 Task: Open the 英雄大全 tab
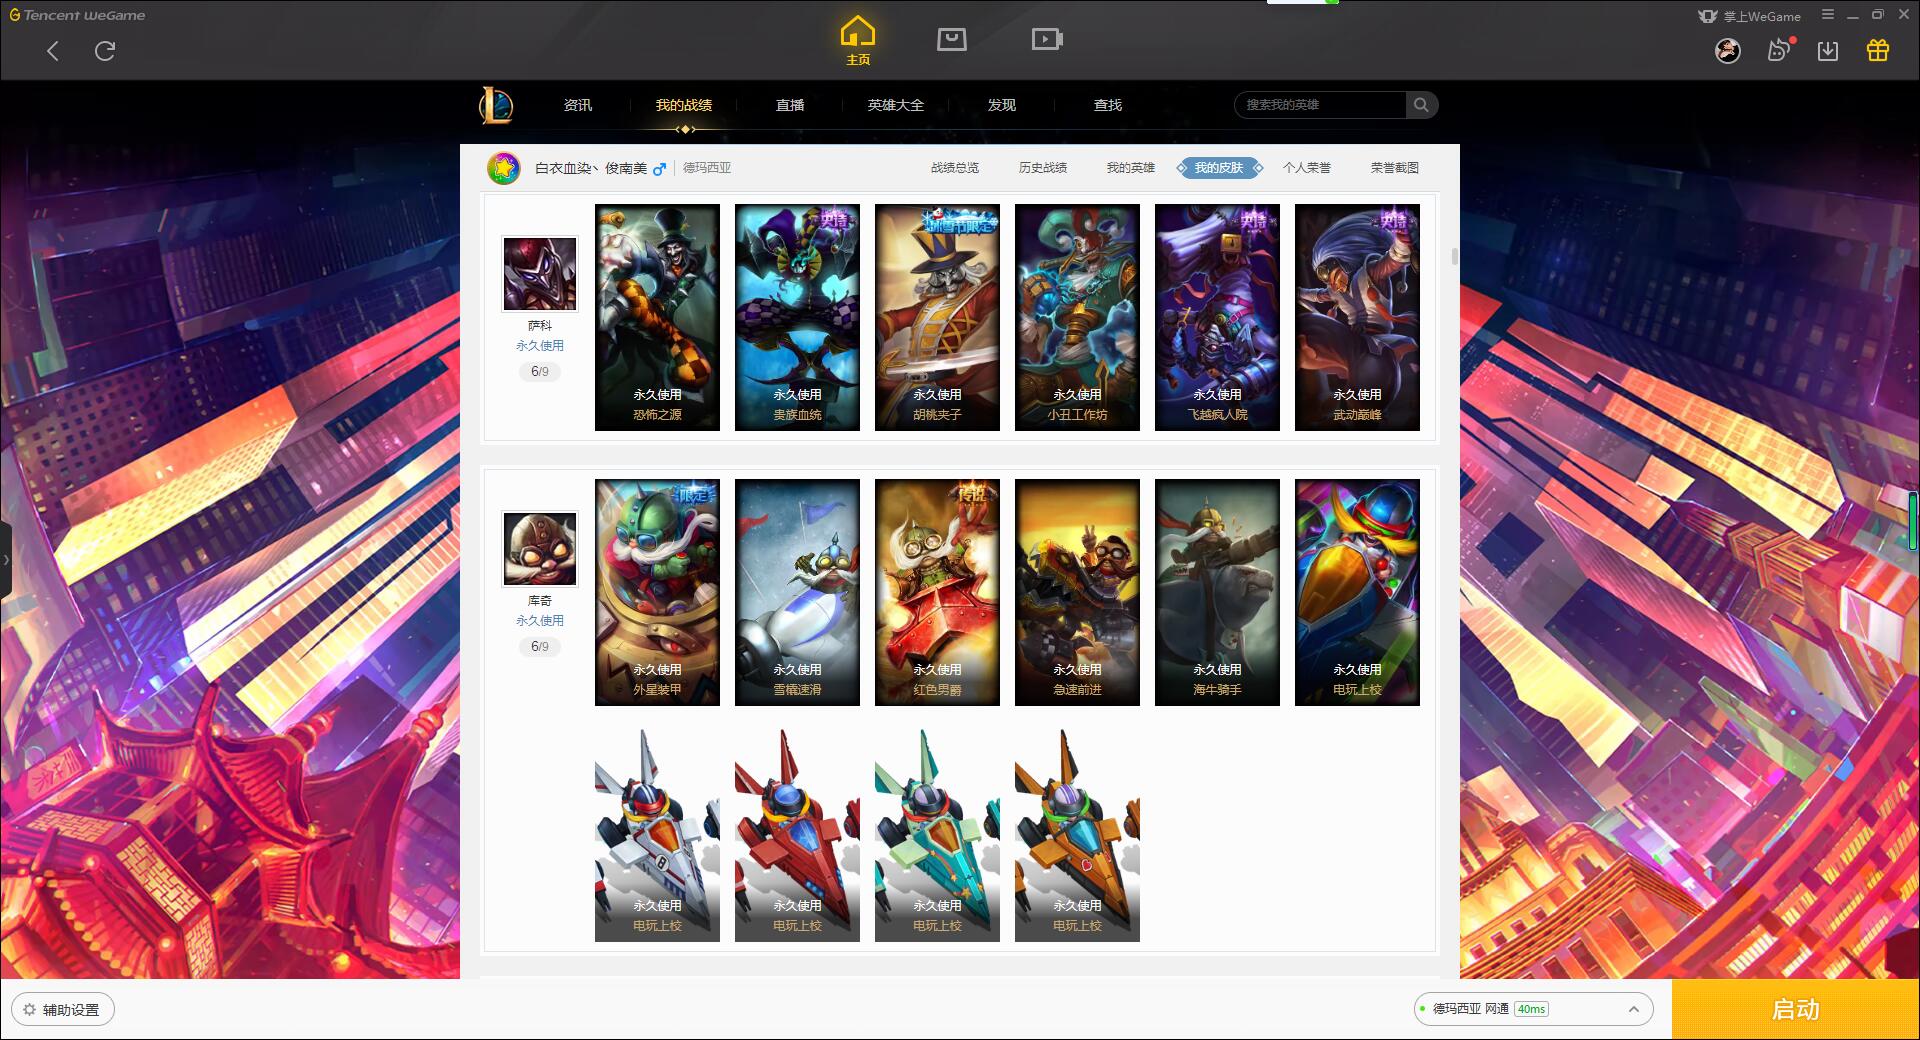click(x=896, y=105)
